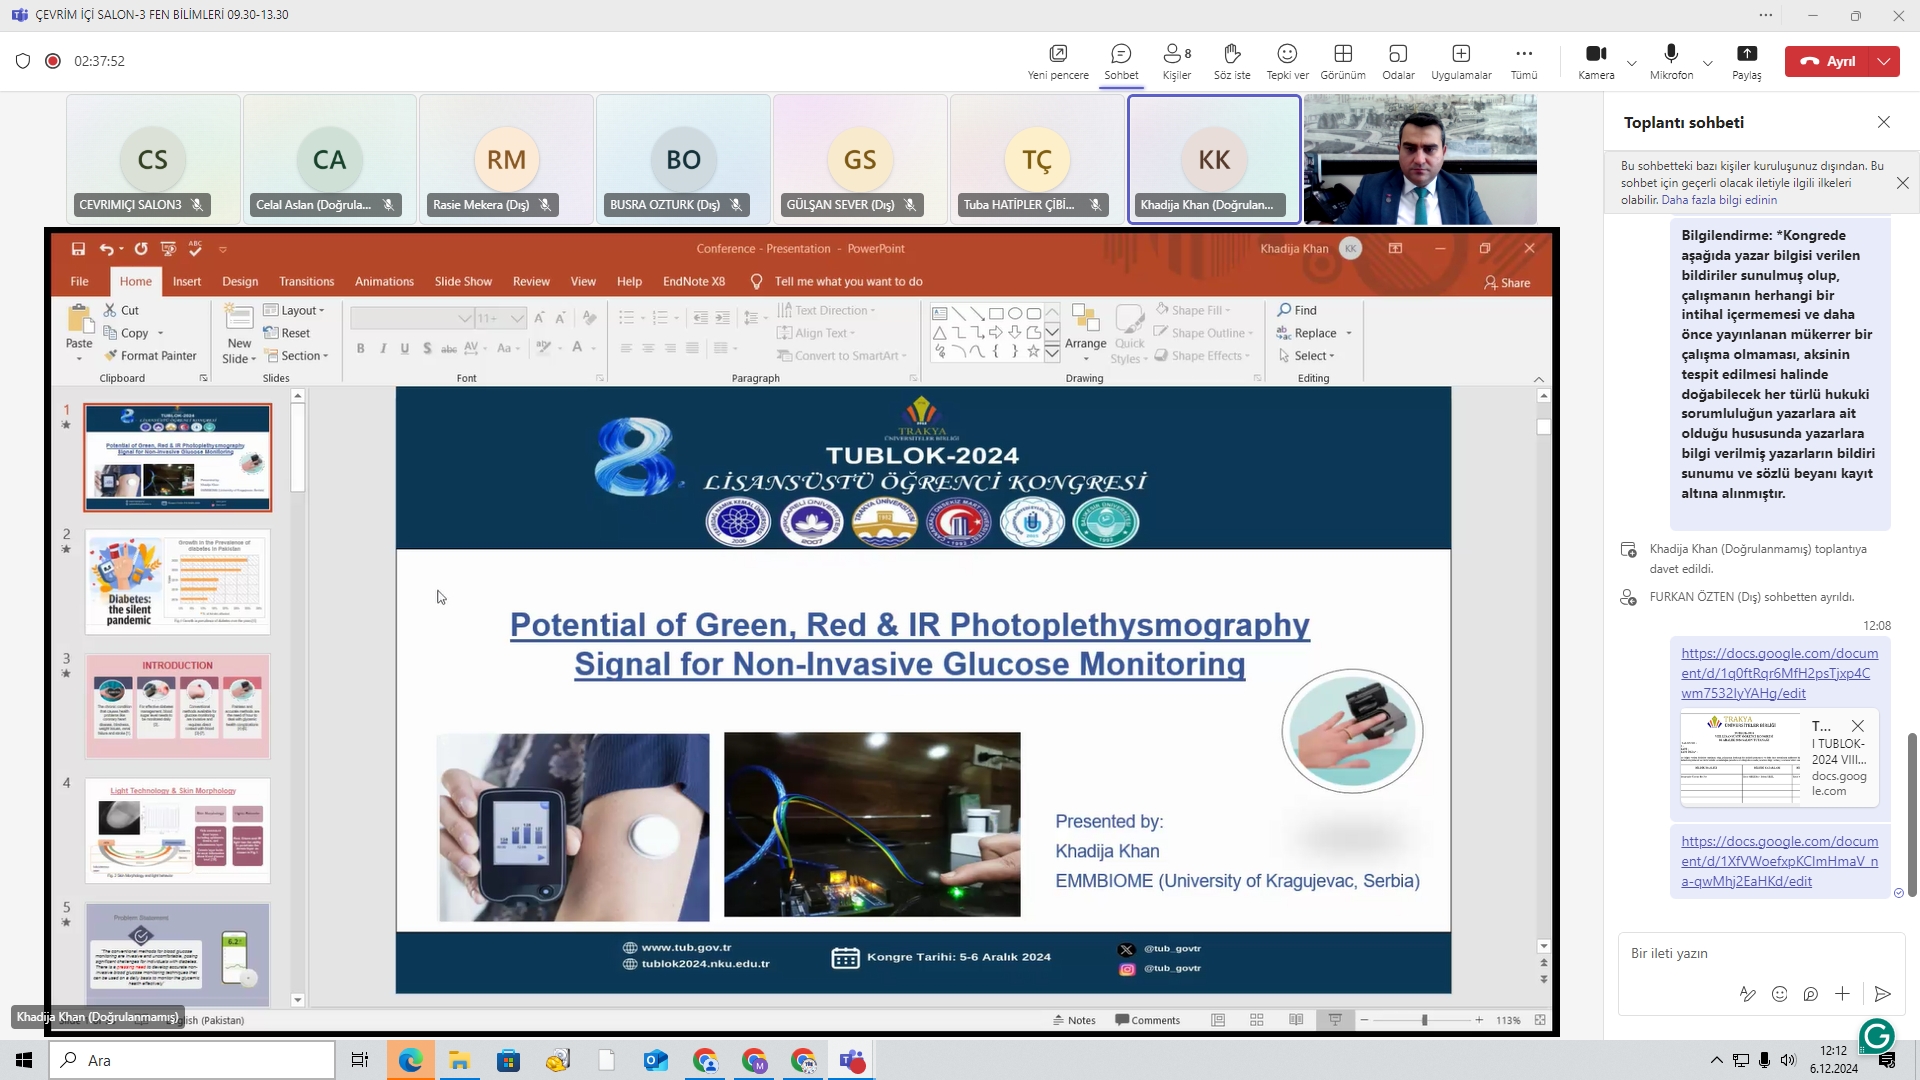The width and height of the screenshot is (1920, 1080).
Task: Open the Sohbet chat panel
Action: pyautogui.click(x=1121, y=61)
